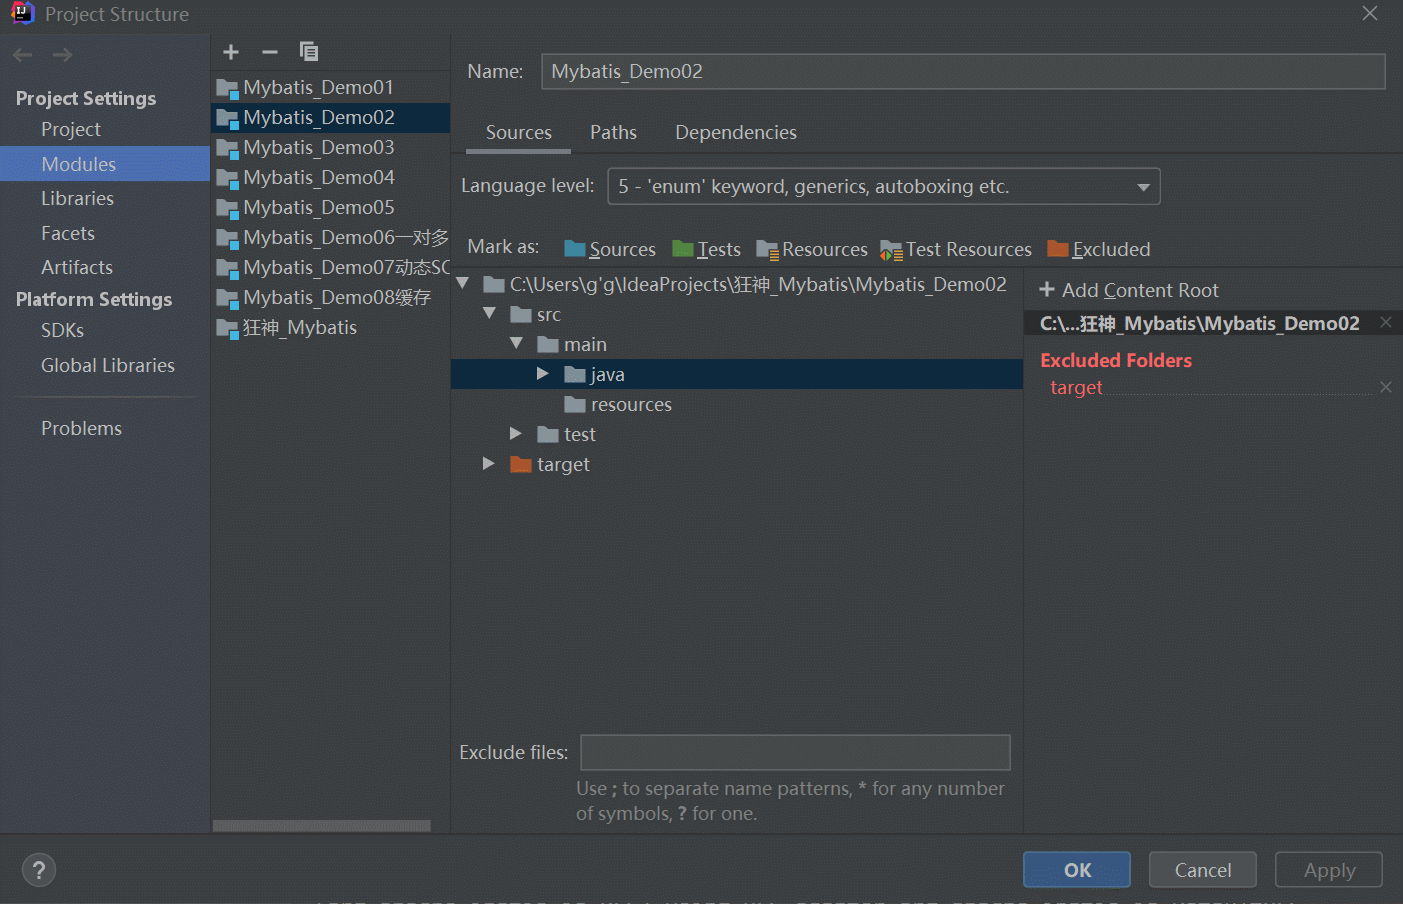
Task: Click the back navigation arrow
Action: click(x=23, y=55)
